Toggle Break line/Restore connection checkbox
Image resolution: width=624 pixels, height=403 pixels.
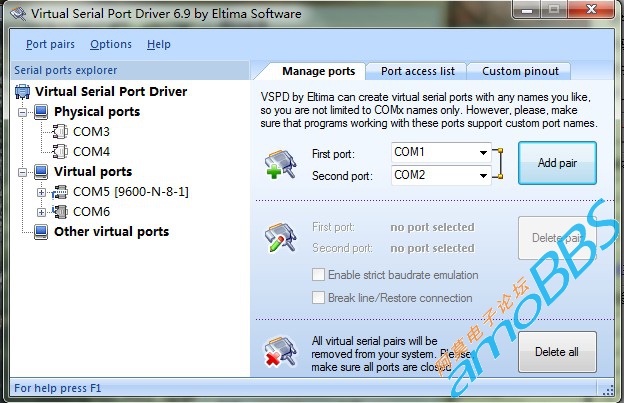318,298
